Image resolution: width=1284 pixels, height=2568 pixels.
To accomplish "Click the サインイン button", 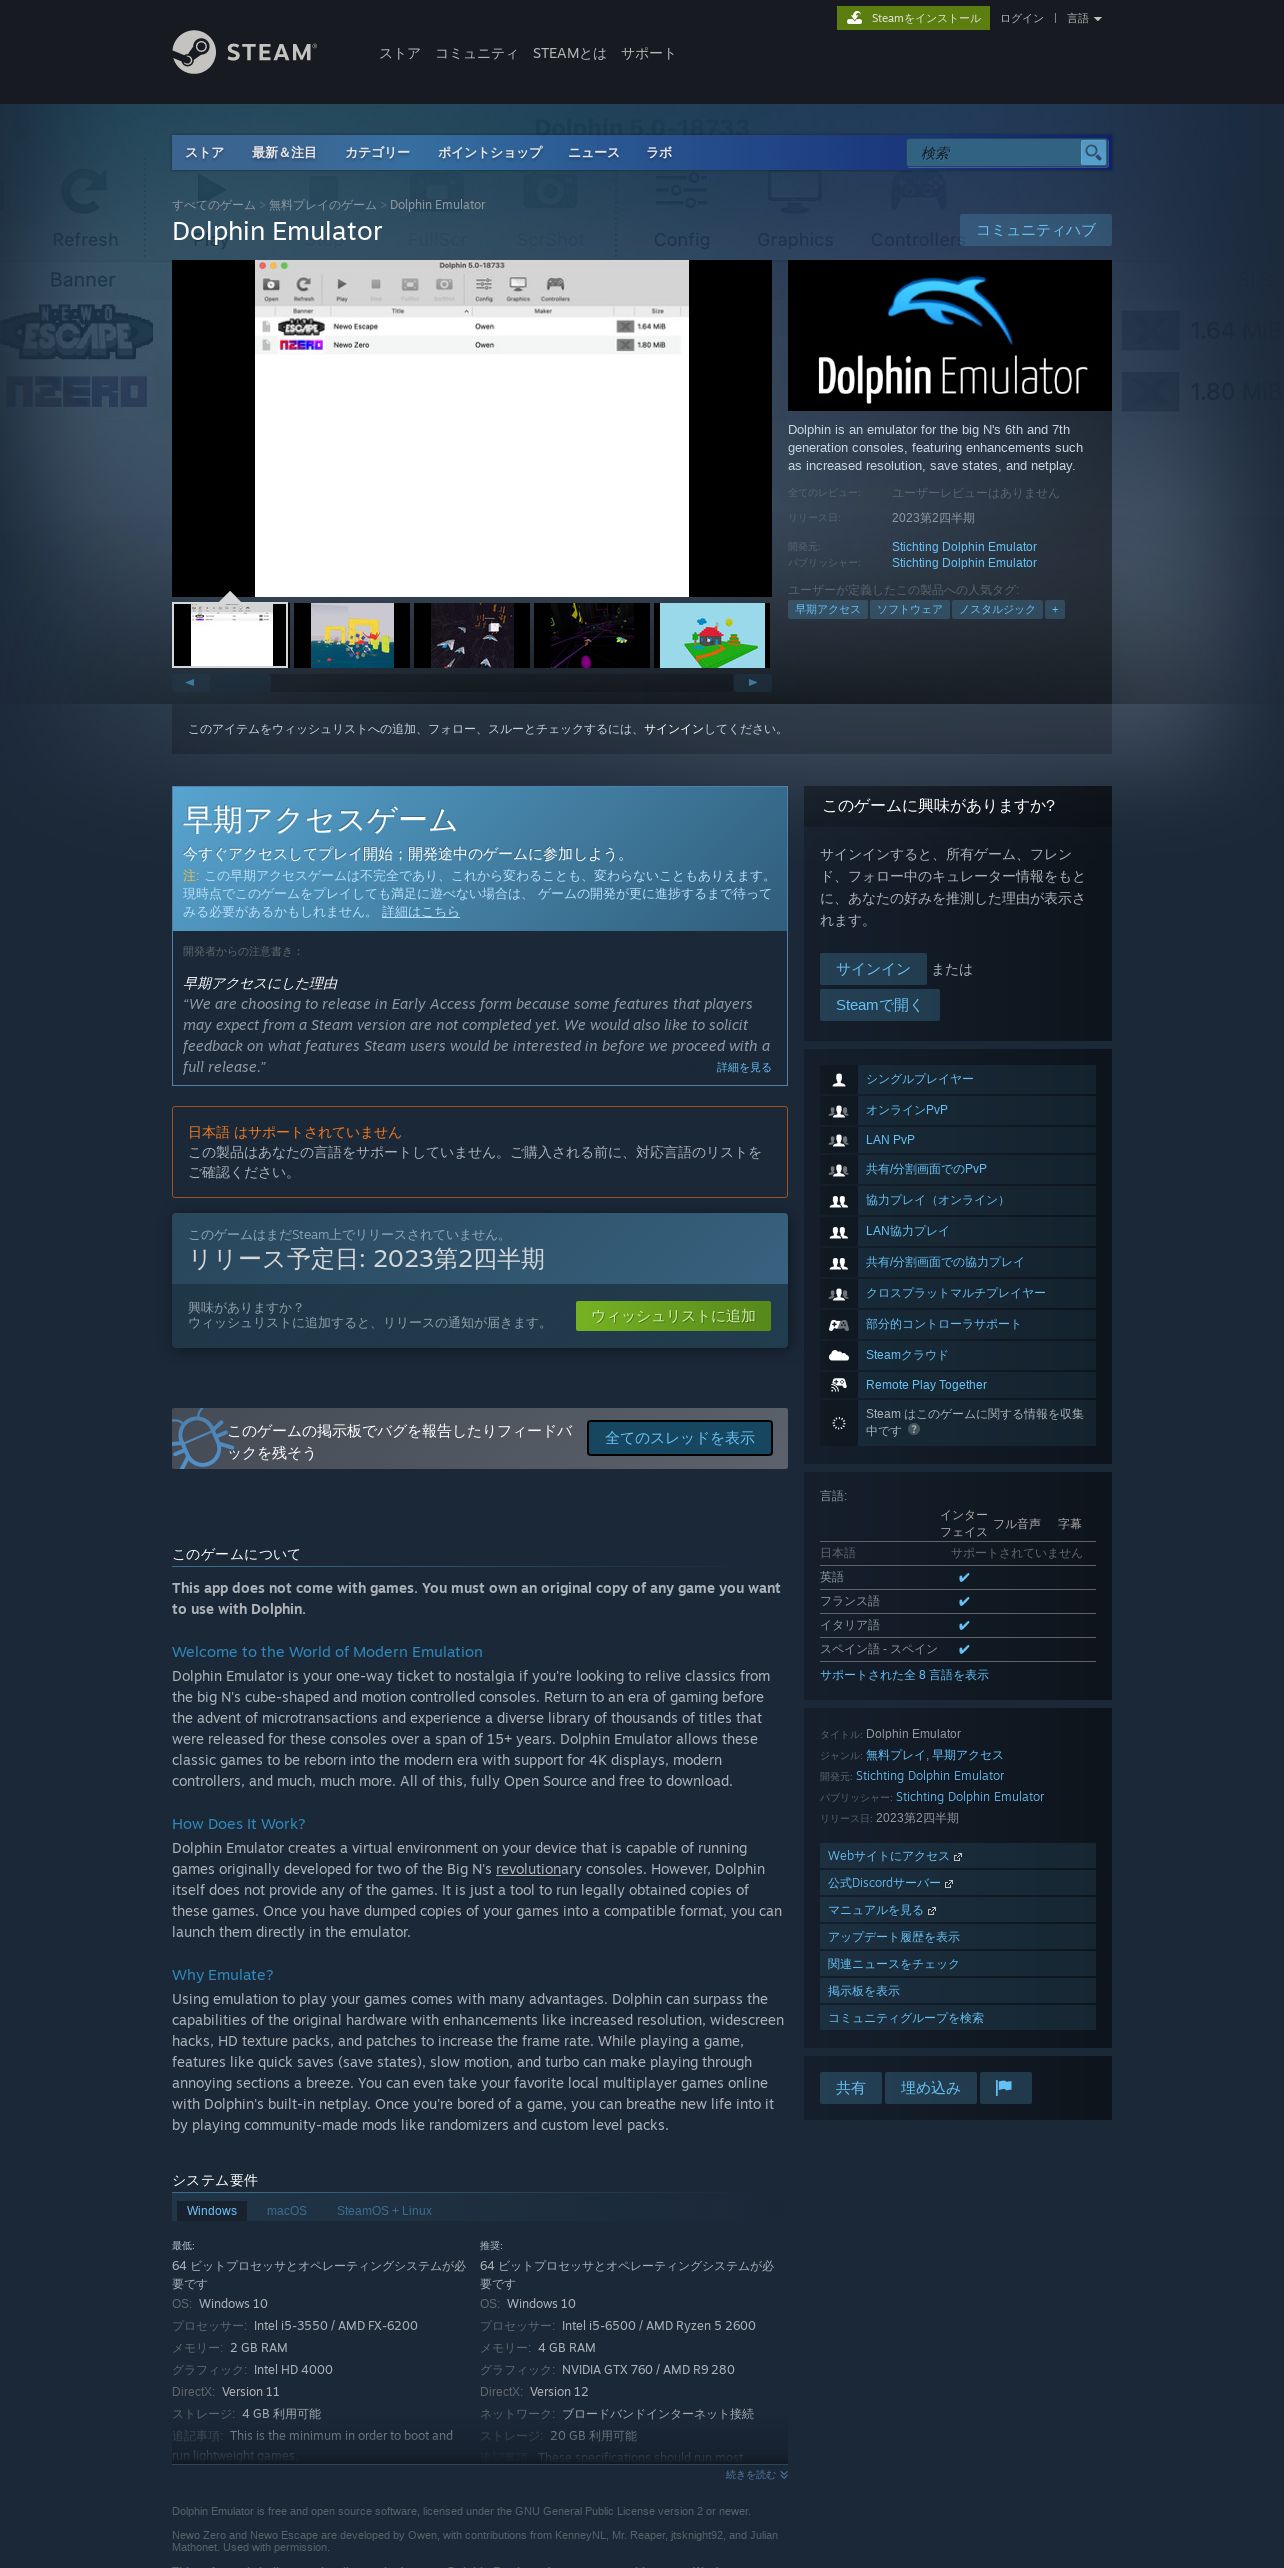I will click(873, 969).
